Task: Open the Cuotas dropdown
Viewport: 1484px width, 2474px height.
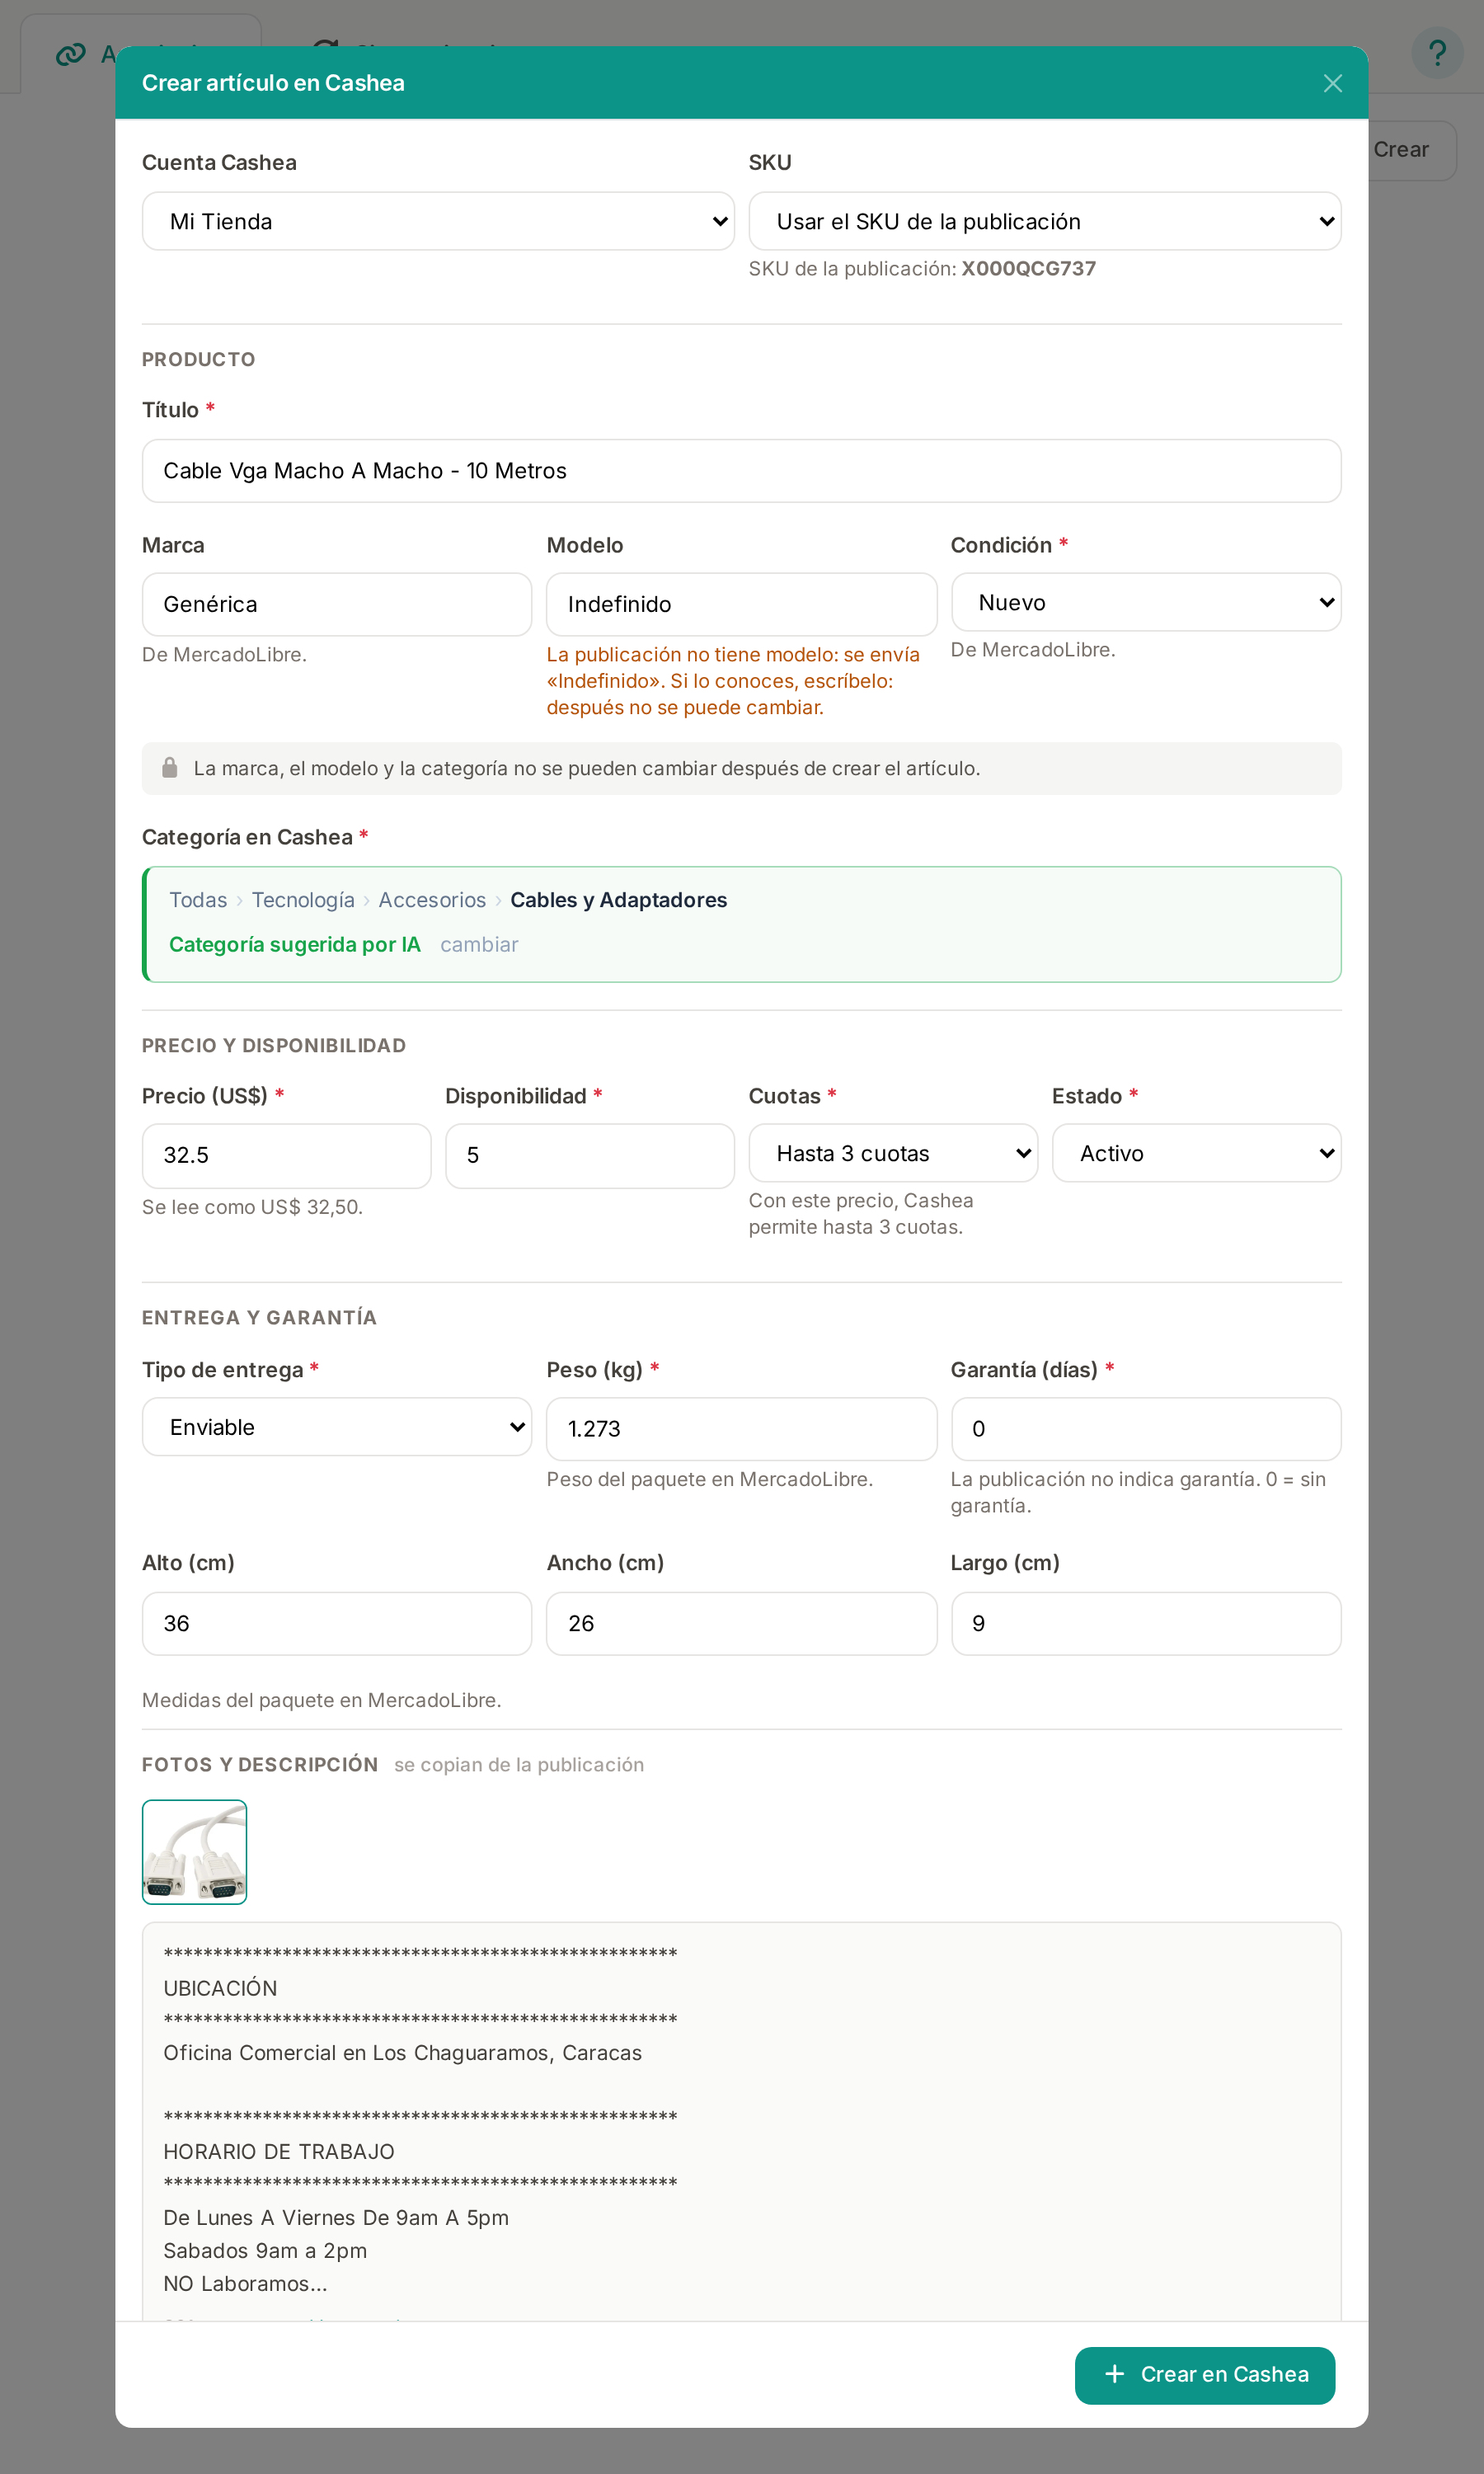Action: tap(893, 1153)
